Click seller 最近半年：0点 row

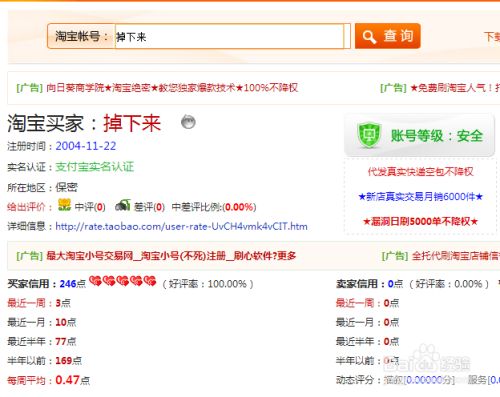click(x=367, y=342)
